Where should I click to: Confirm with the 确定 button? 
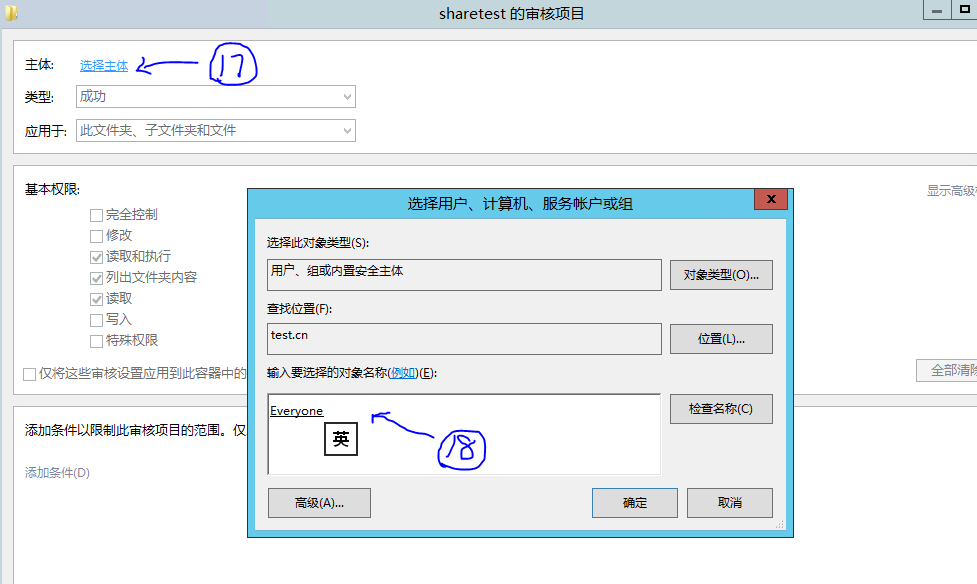635,503
